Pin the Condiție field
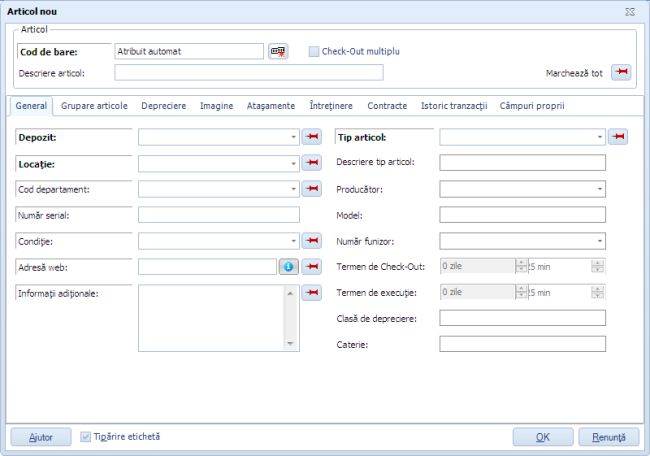 point(312,241)
